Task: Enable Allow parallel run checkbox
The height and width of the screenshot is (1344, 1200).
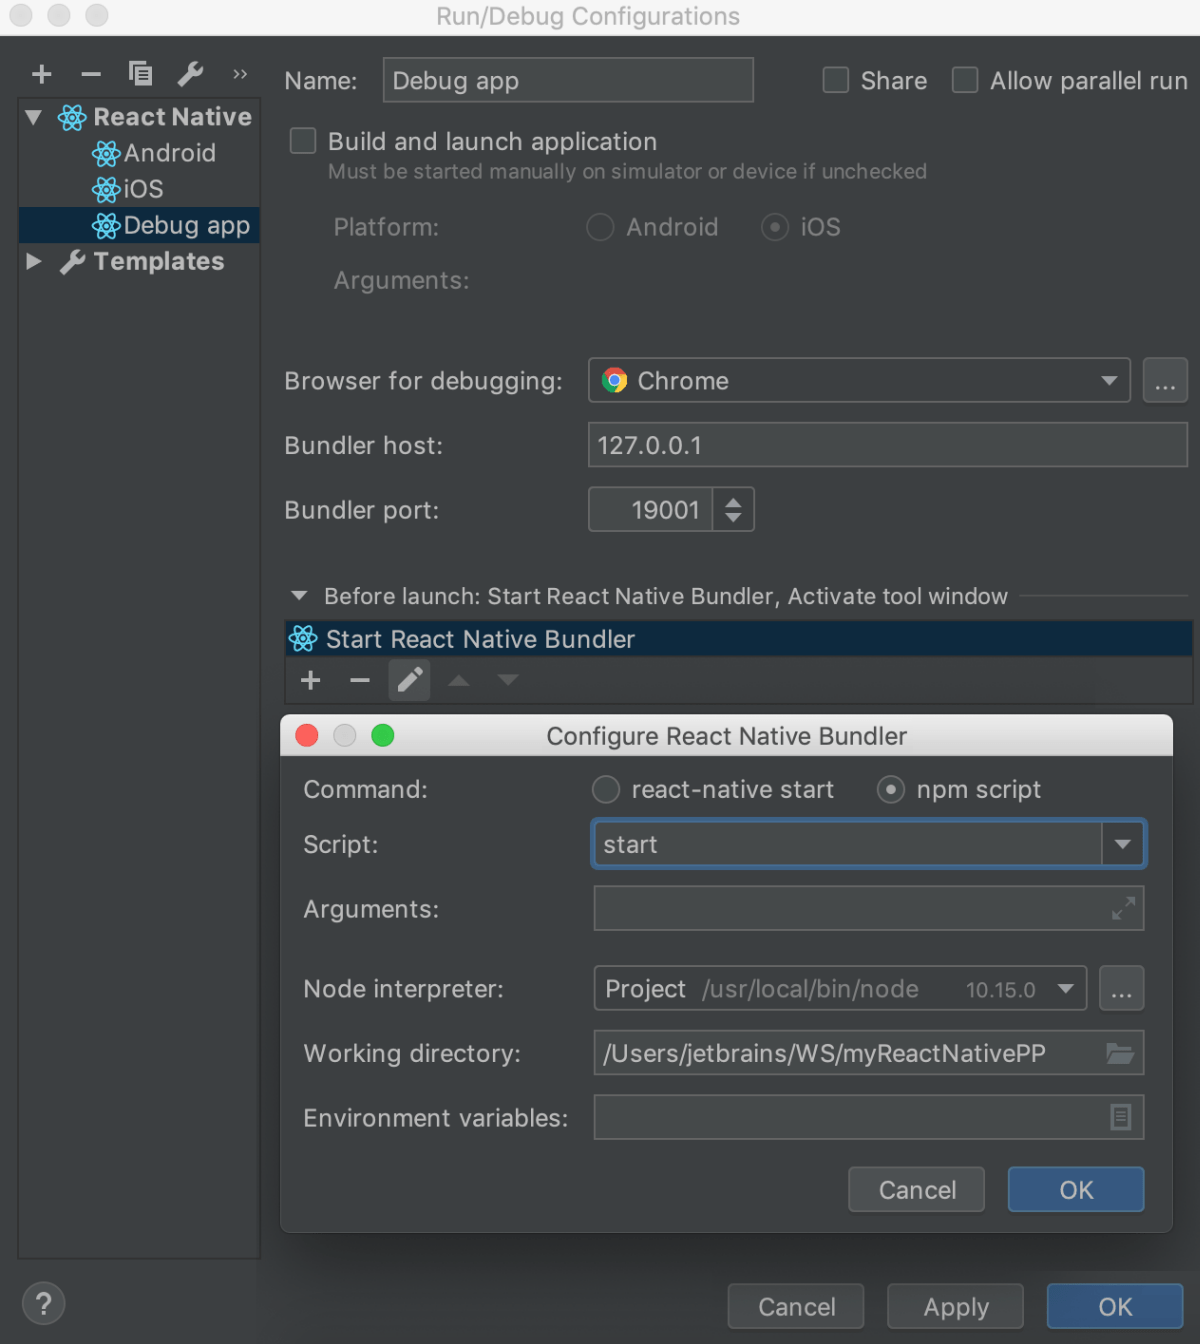Action: click(x=965, y=80)
